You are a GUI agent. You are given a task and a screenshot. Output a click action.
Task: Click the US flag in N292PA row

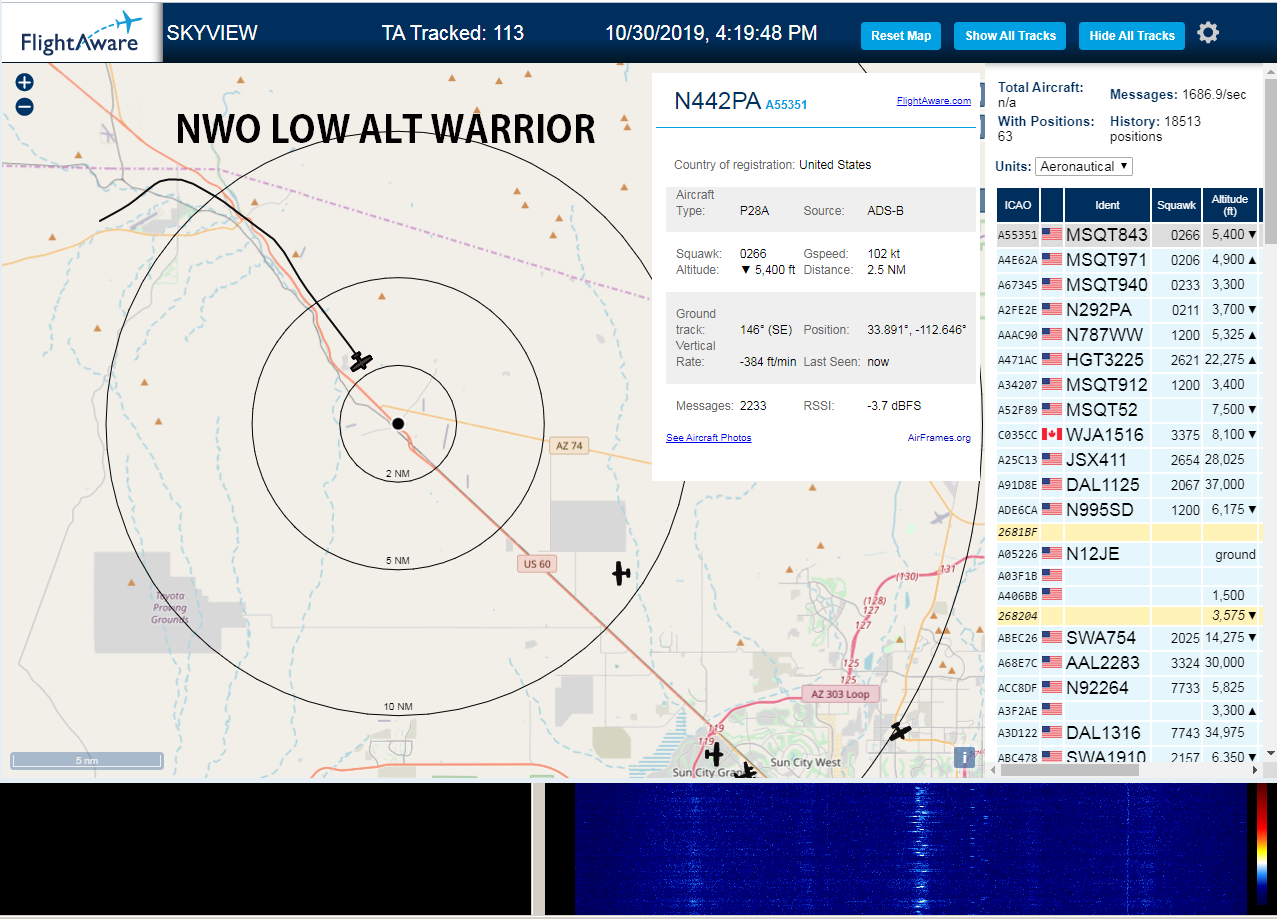(x=1052, y=310)
